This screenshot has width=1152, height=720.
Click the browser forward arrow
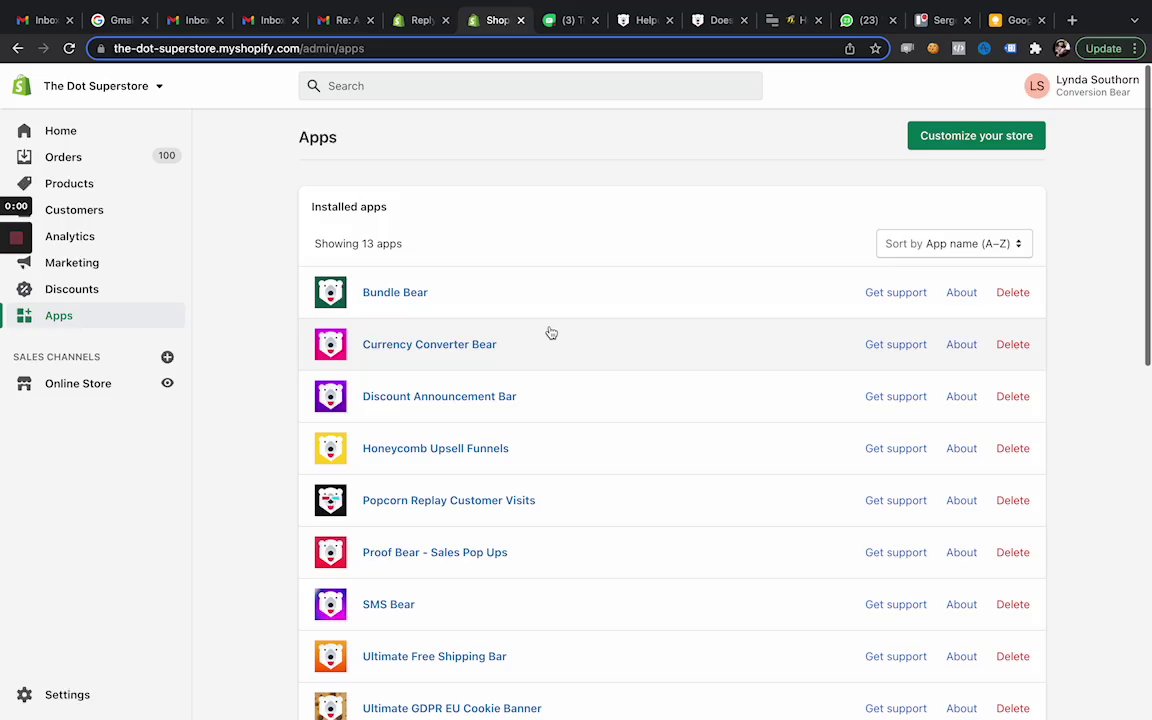(43, 48)
